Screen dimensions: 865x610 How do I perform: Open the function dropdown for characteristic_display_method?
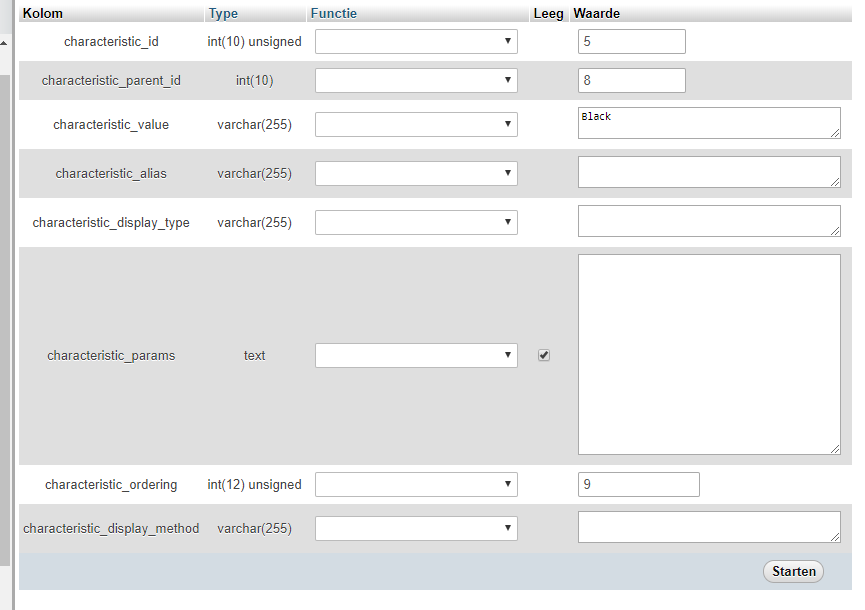click(x=416, y=528)
